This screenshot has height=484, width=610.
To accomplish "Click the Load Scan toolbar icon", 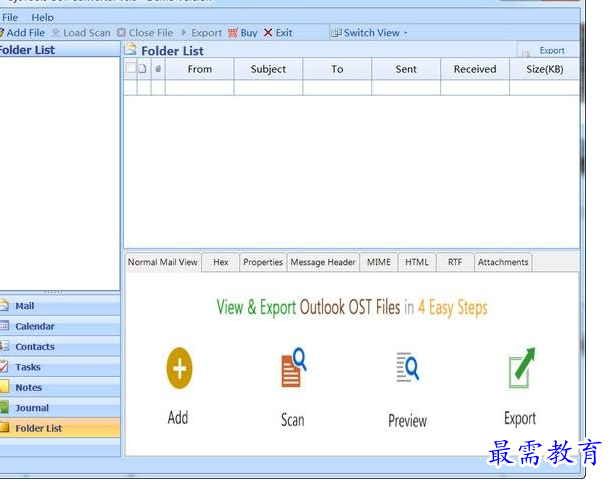I will (x=56, y=33).
